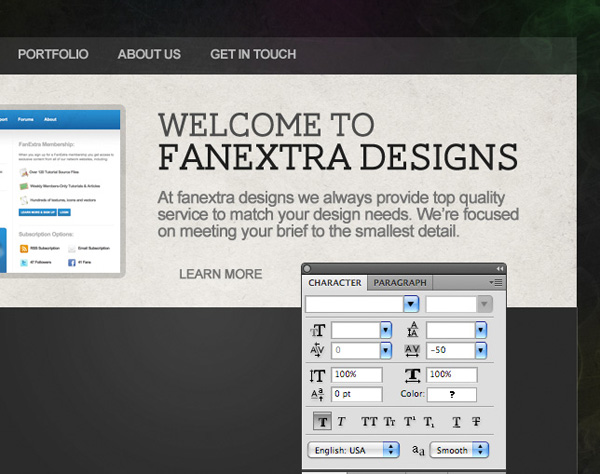The image size is (600, 474).
Task: Collapse the panel with double-arrow icon
Action: 500,269
